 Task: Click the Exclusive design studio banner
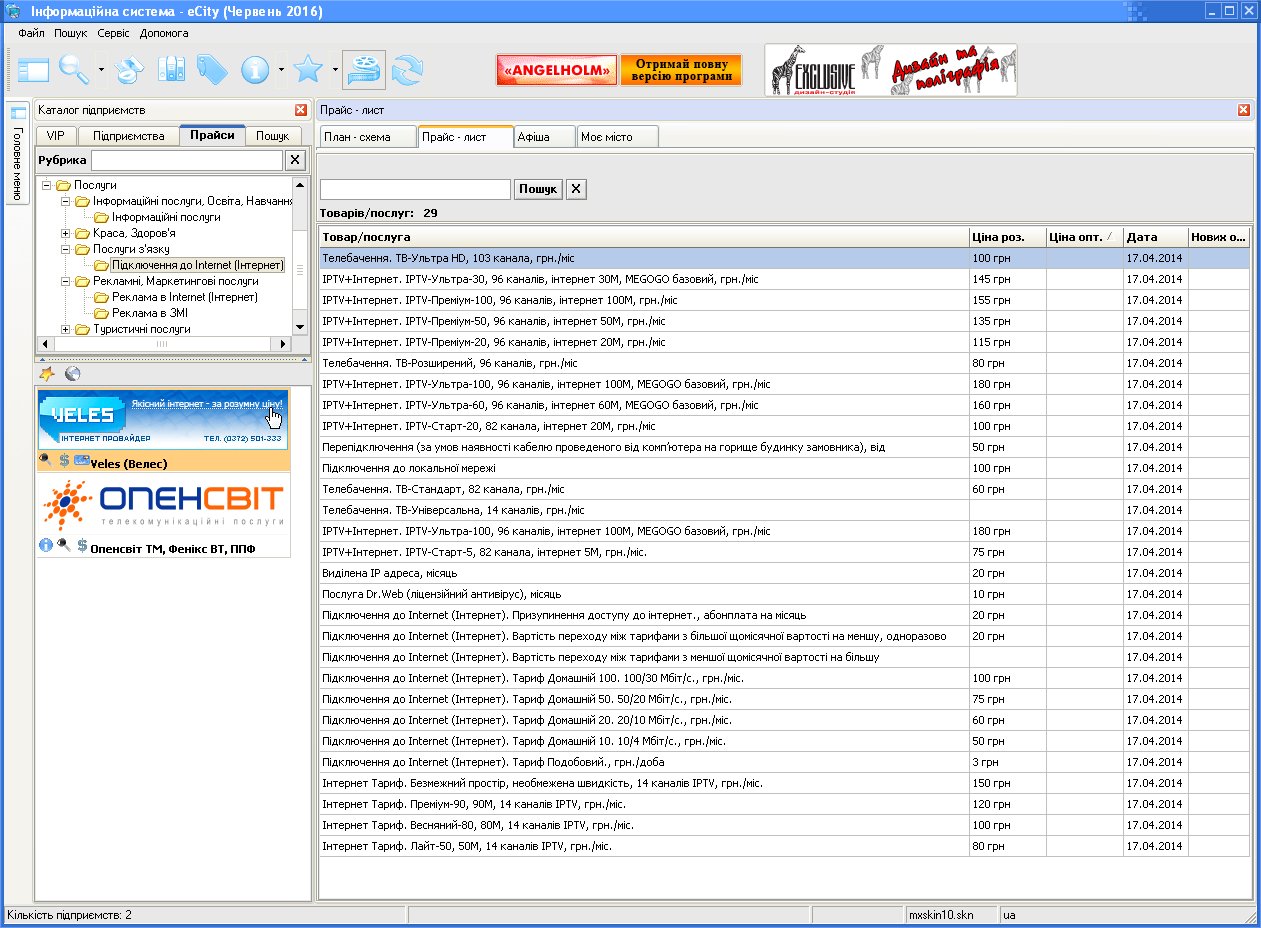[891, 70]
